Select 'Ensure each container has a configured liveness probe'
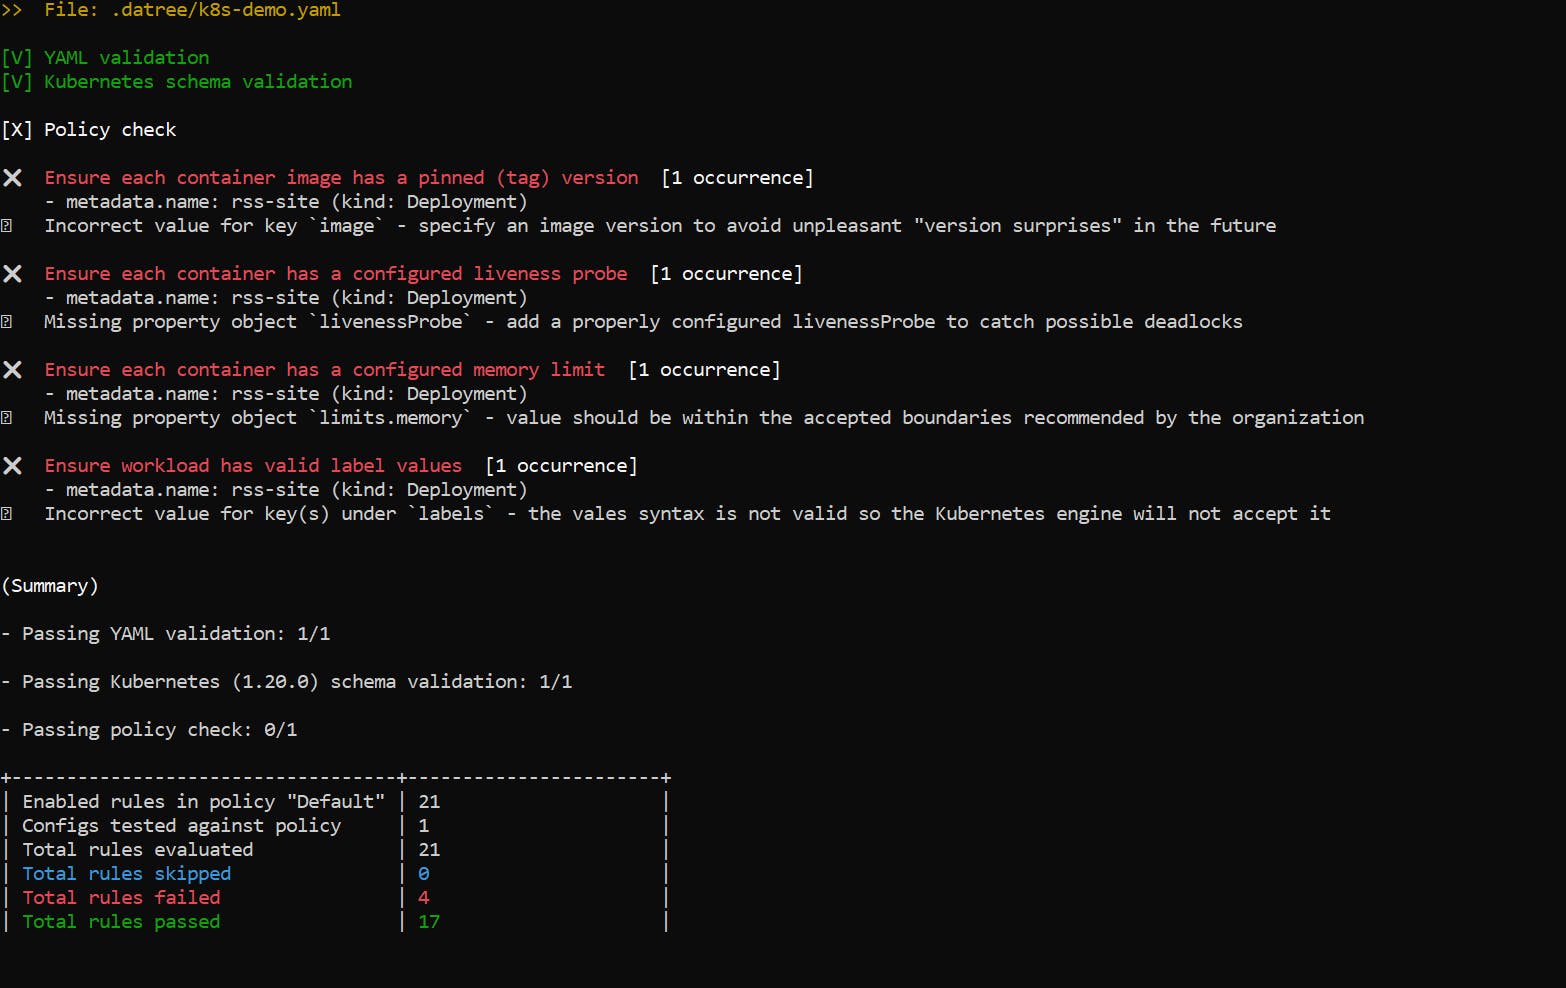This screenshot has height=988, width=1566. tap(336, 274)
